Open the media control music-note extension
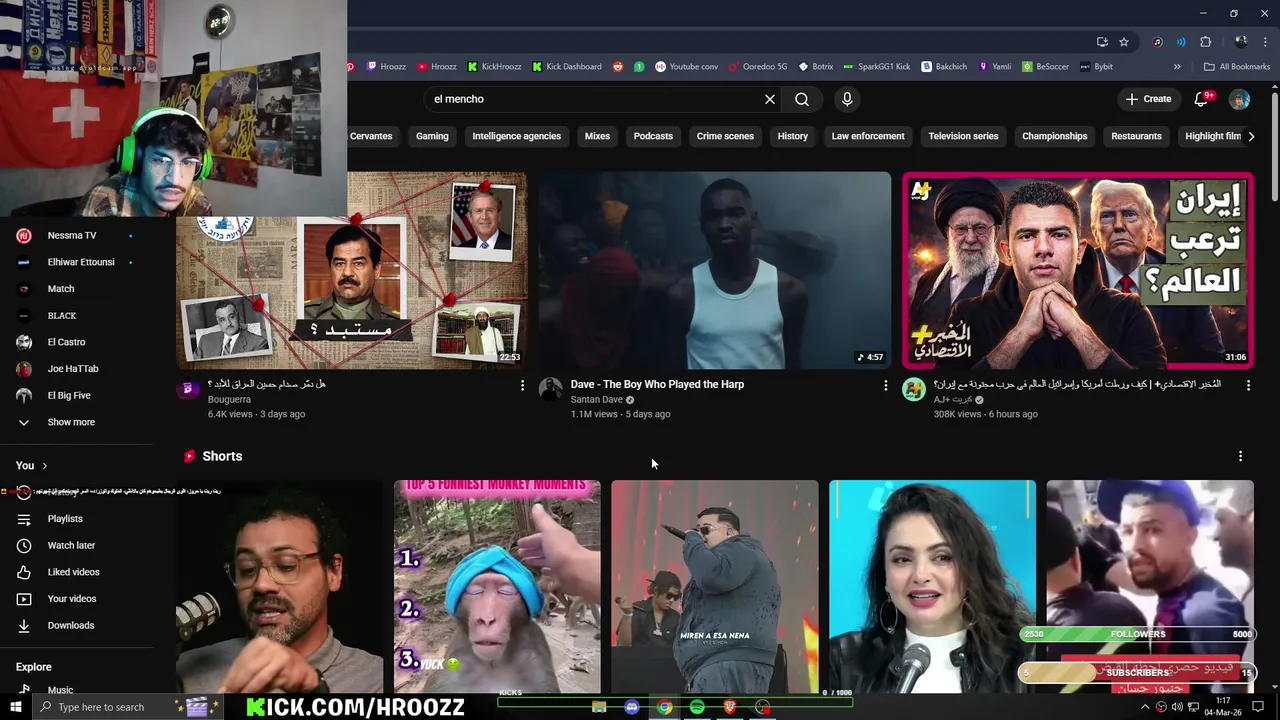This screenshot has width=1280, height=720. pos(1158,42)
